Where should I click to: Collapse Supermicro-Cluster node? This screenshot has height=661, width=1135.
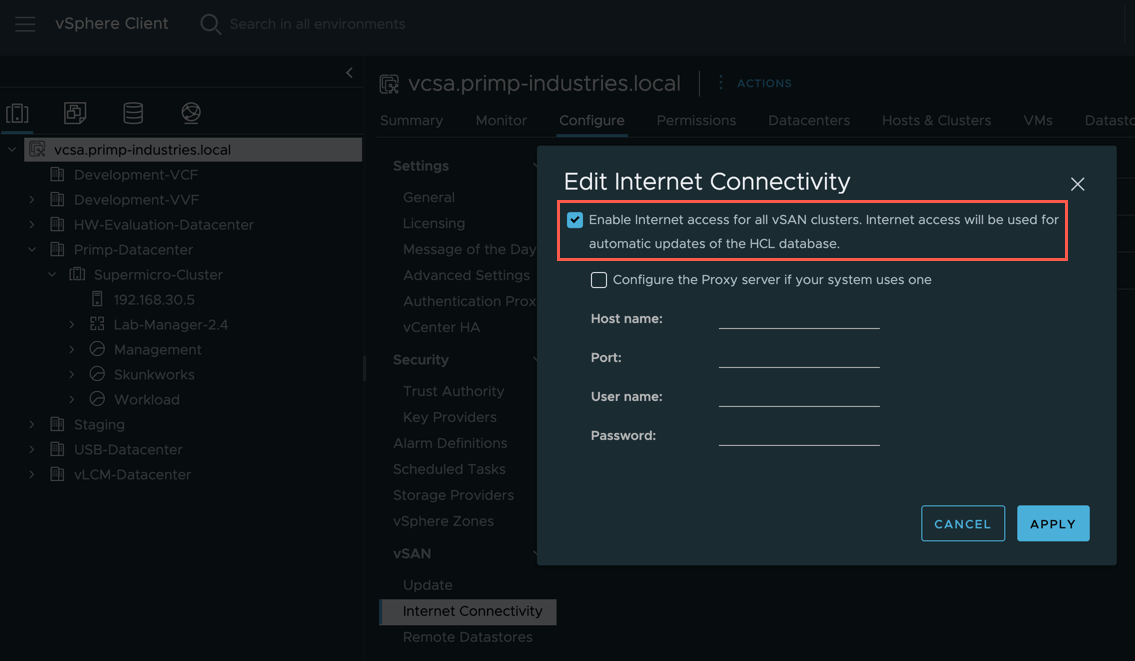52,274
